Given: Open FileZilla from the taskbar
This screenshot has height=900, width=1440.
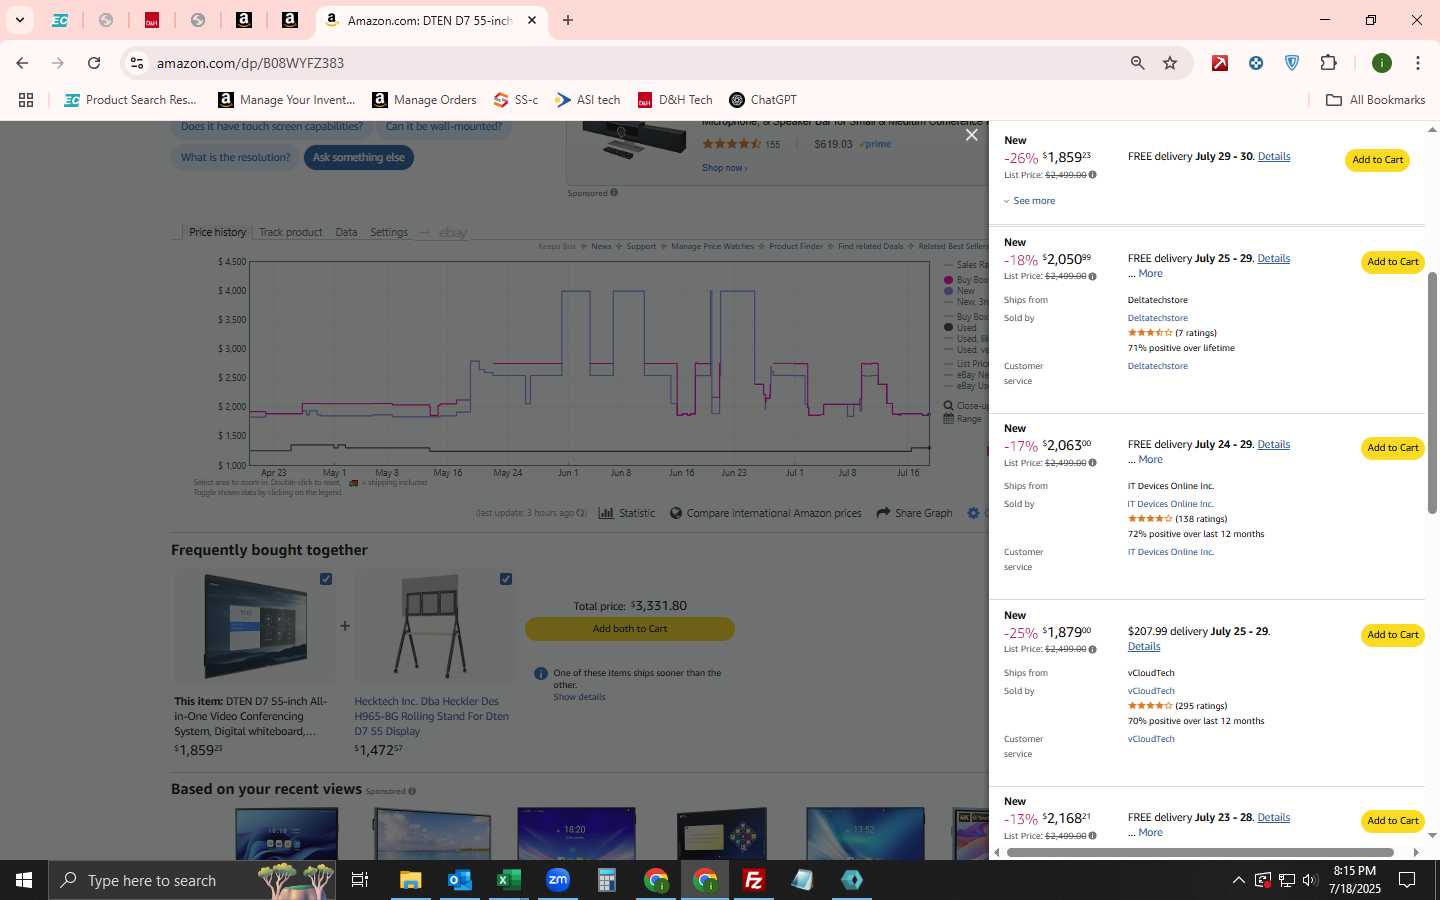Looking at the screenshot, I should click(754, 880).
